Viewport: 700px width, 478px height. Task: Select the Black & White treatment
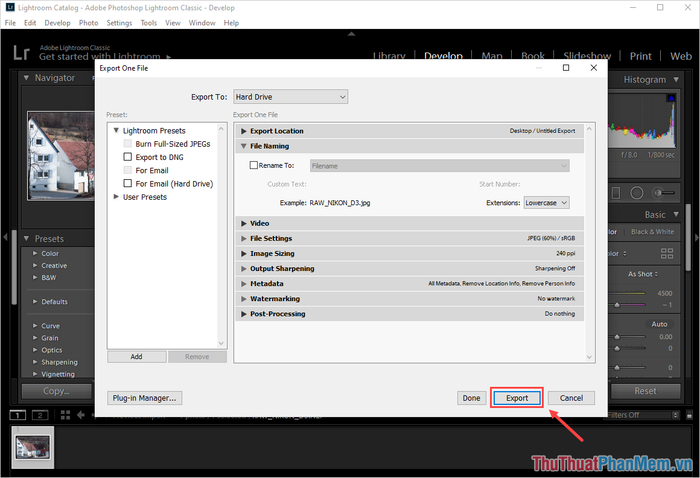pyautogui.click(x=652, y=232)
